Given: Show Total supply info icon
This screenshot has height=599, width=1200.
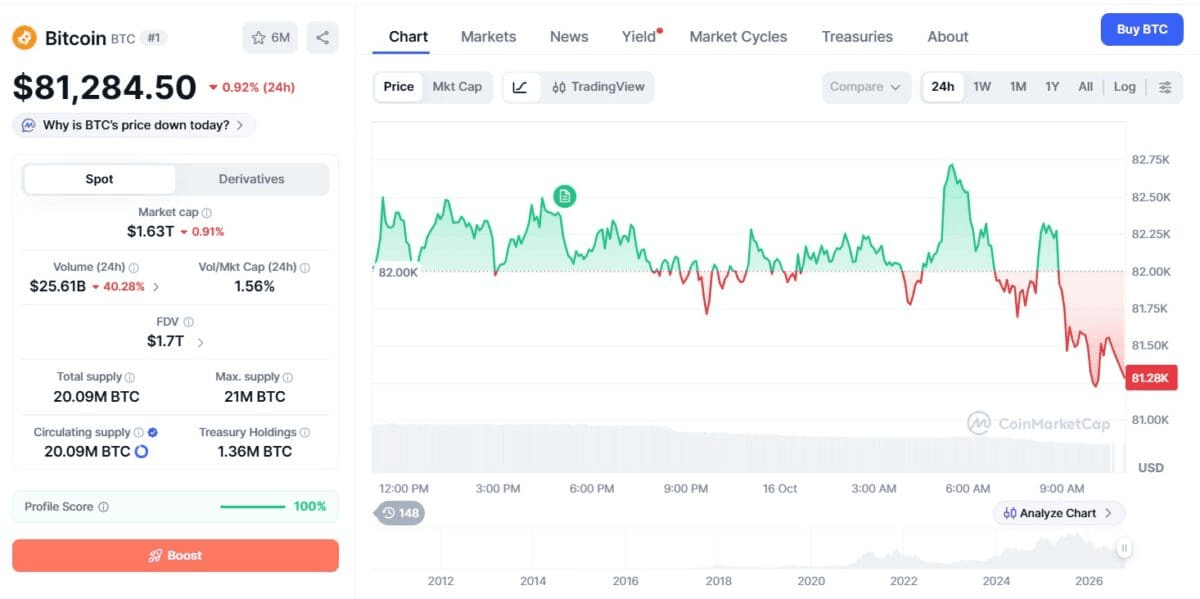Looking at the screenshot, I should point(130,377).
